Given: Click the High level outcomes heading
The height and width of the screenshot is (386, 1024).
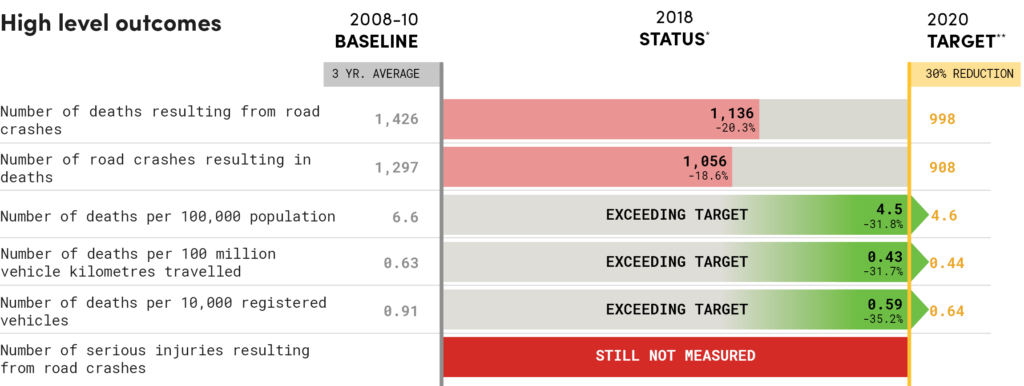Looking at the screenshot, I should tap(111, 24).
